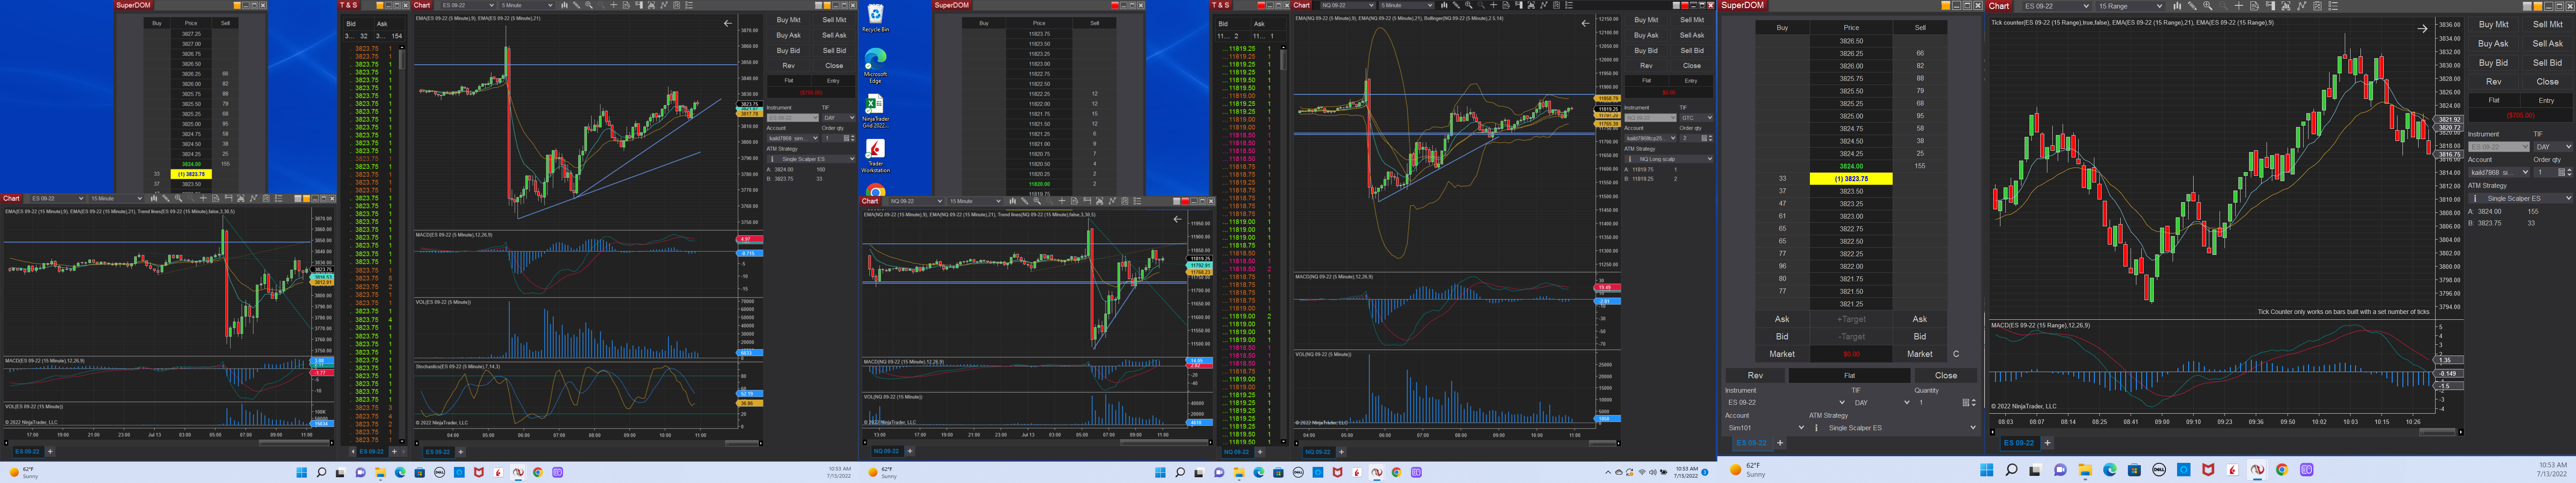Click yellow 3823.75 price cell in large SuperDOM

[x=1850, y=179]
